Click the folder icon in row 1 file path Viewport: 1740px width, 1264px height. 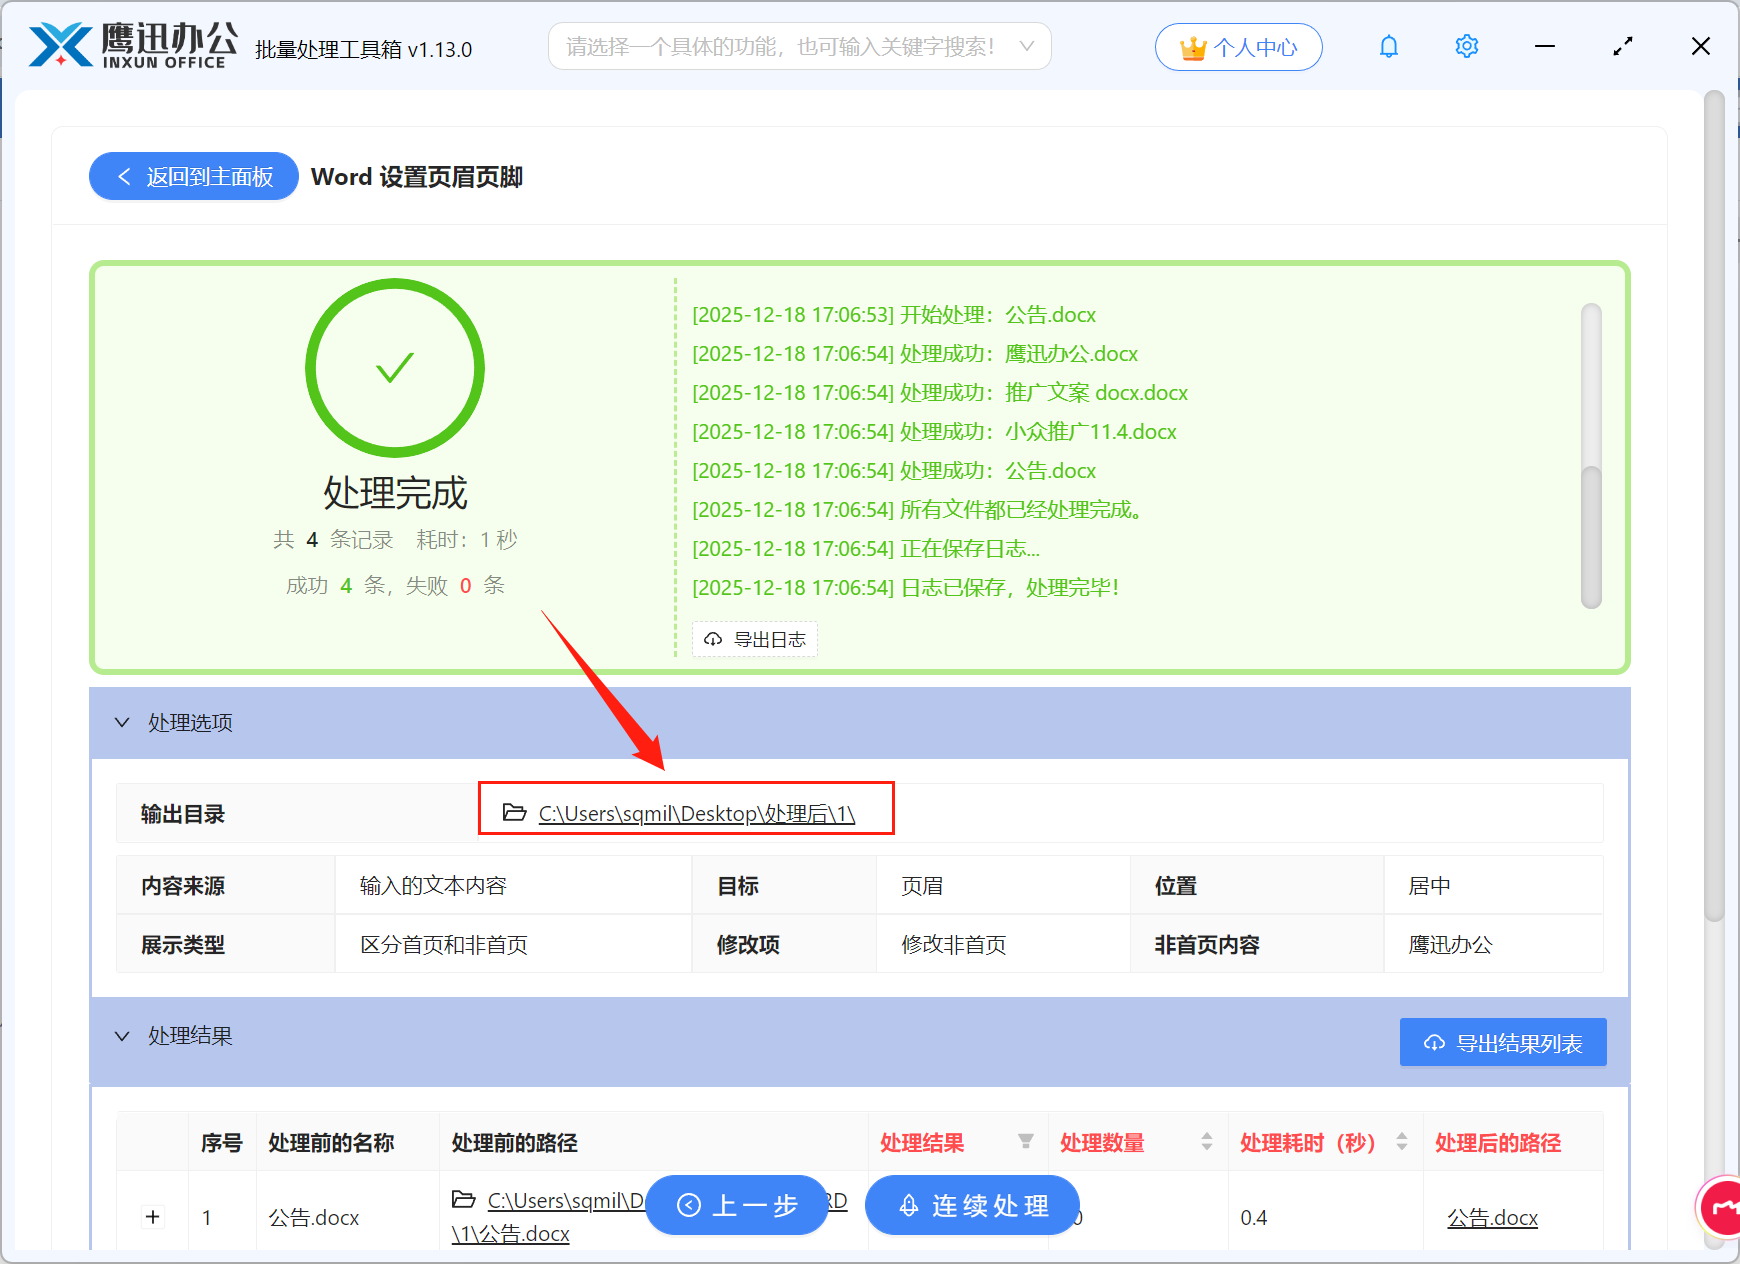pyautogui.click(x=462, y=1201)
